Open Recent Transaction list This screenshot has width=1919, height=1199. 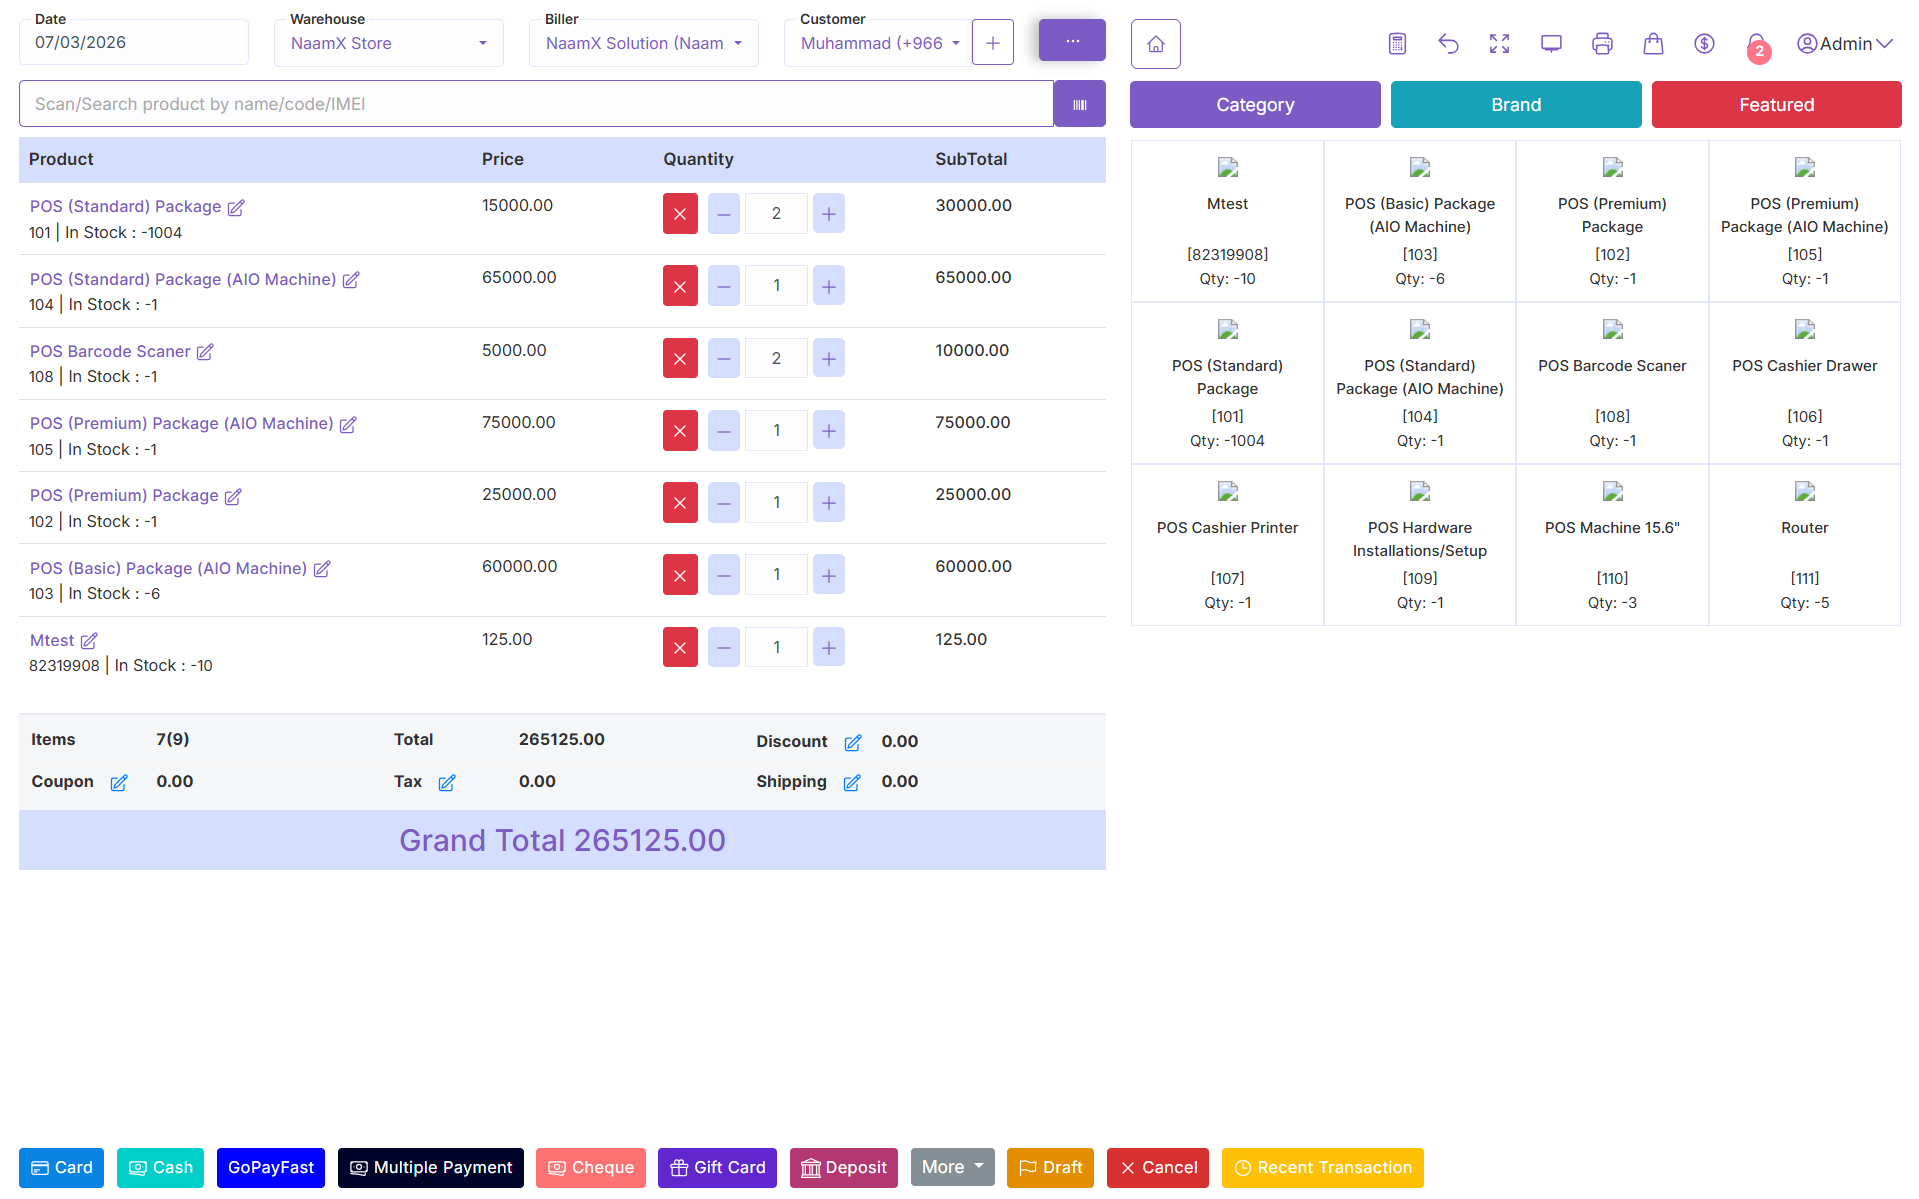[x=1323, y=1167]
